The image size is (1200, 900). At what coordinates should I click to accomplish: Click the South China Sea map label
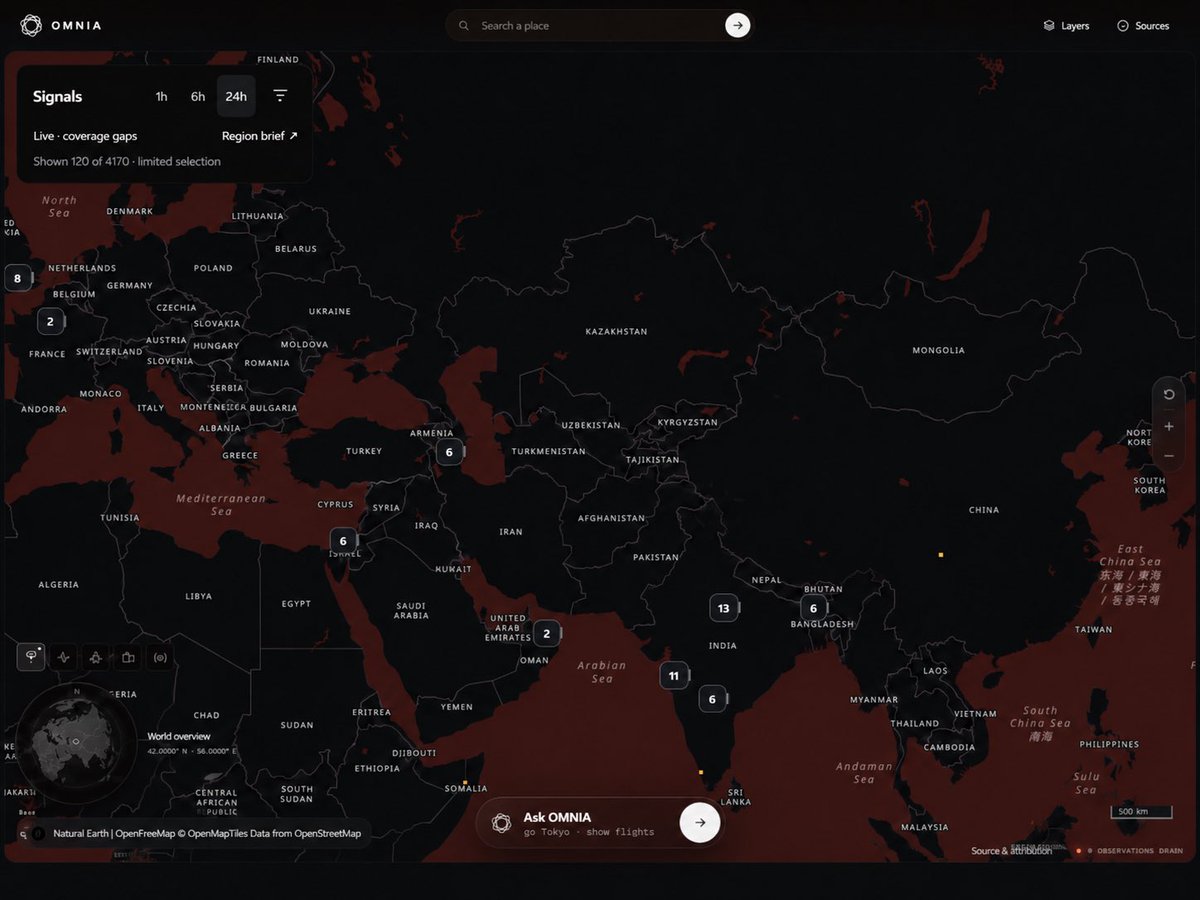click(x=1040, y=723)
